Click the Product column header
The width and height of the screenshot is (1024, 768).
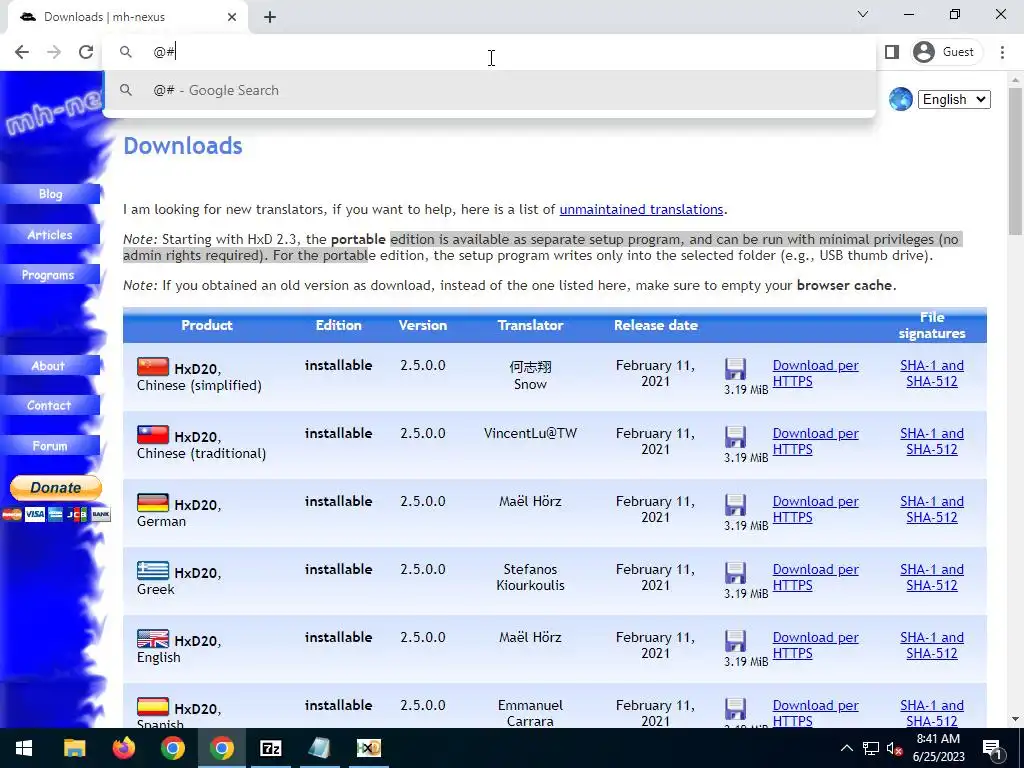[207, 325]
